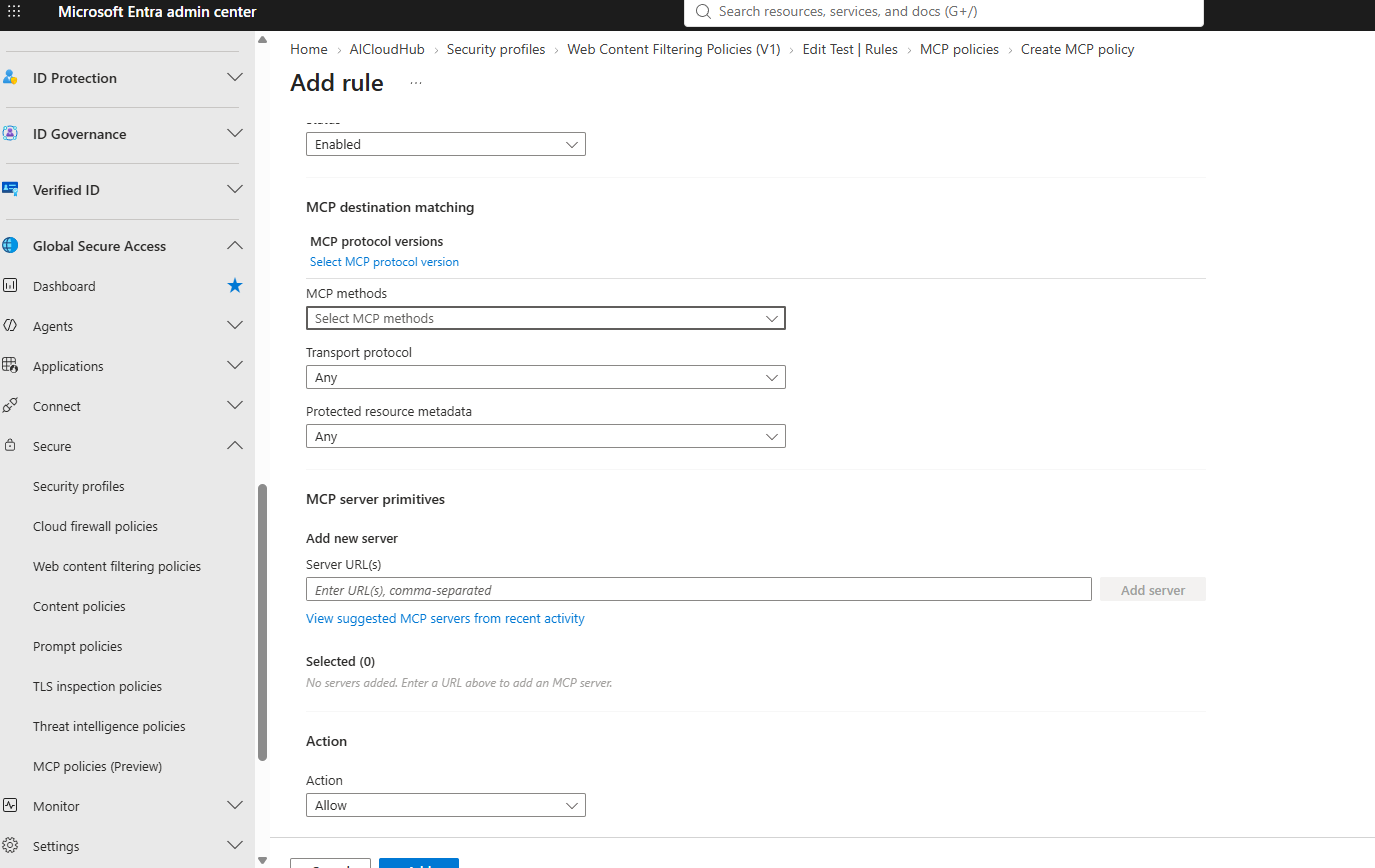The height and width of the screenshot is (868, 1375).
Task: Open TLS inspection policies in sidebar
Action: tap(97, 686)
